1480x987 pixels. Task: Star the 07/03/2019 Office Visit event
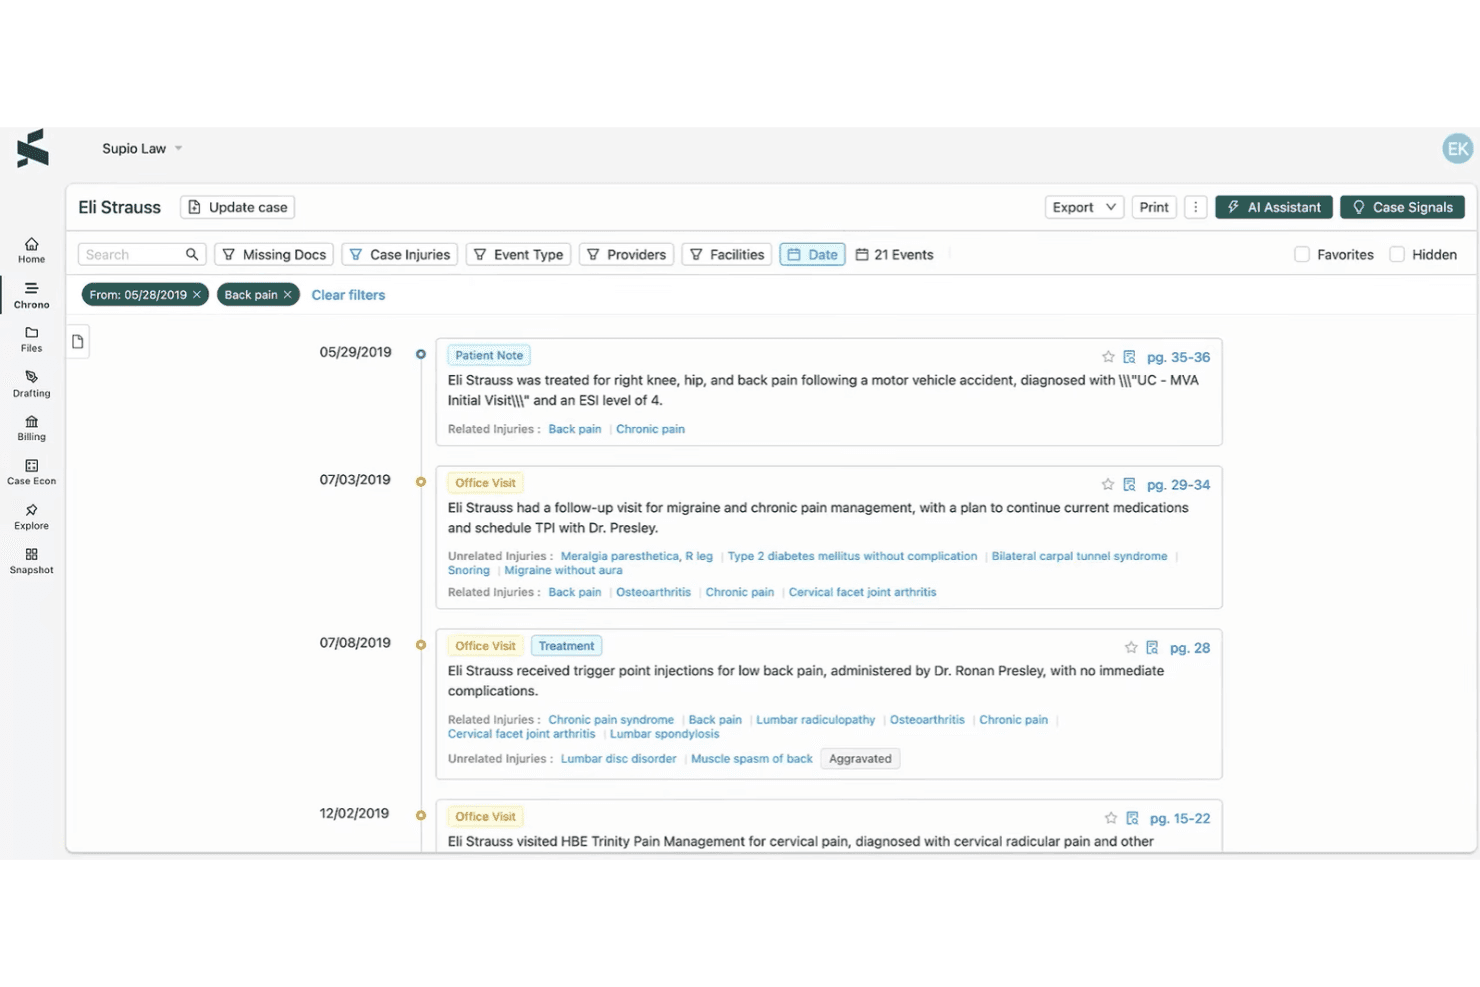click(x=1108, y=484)
